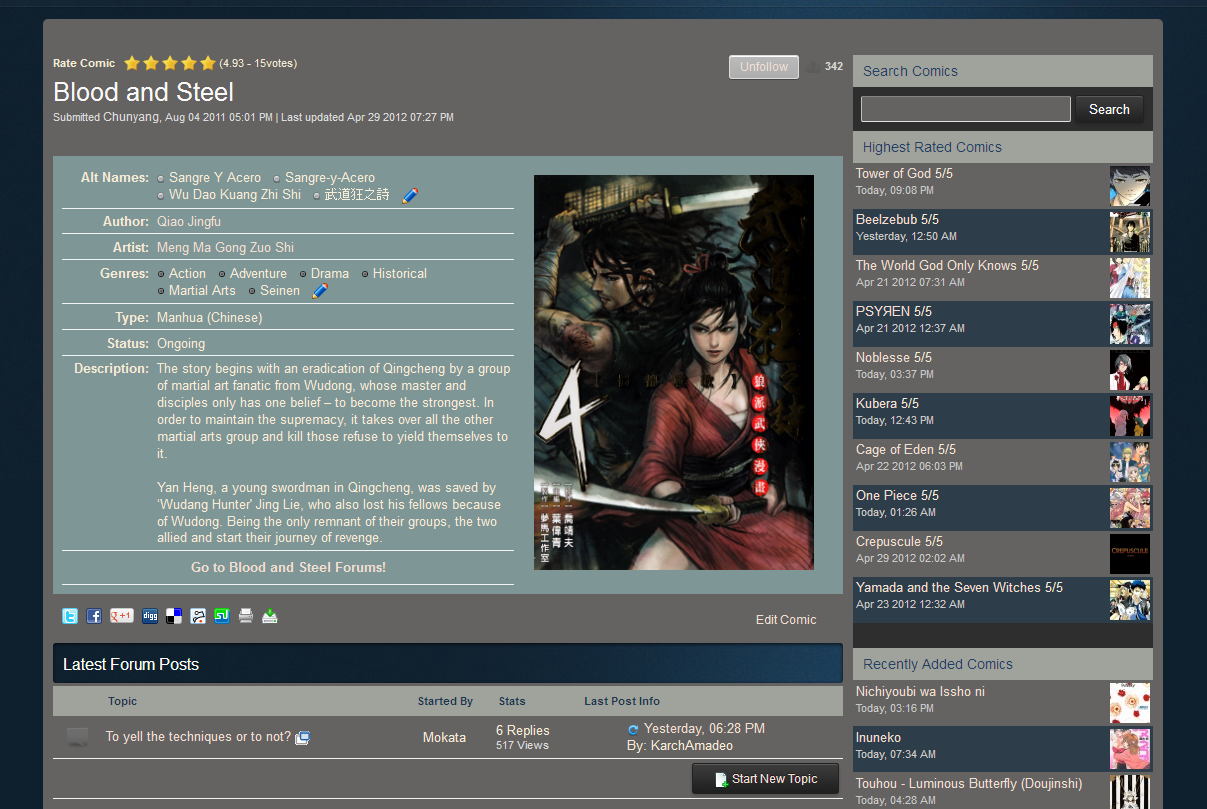Go to Blood and Steel Forums
Screen dimensions: 1207x809
click(x=288, y=567)
